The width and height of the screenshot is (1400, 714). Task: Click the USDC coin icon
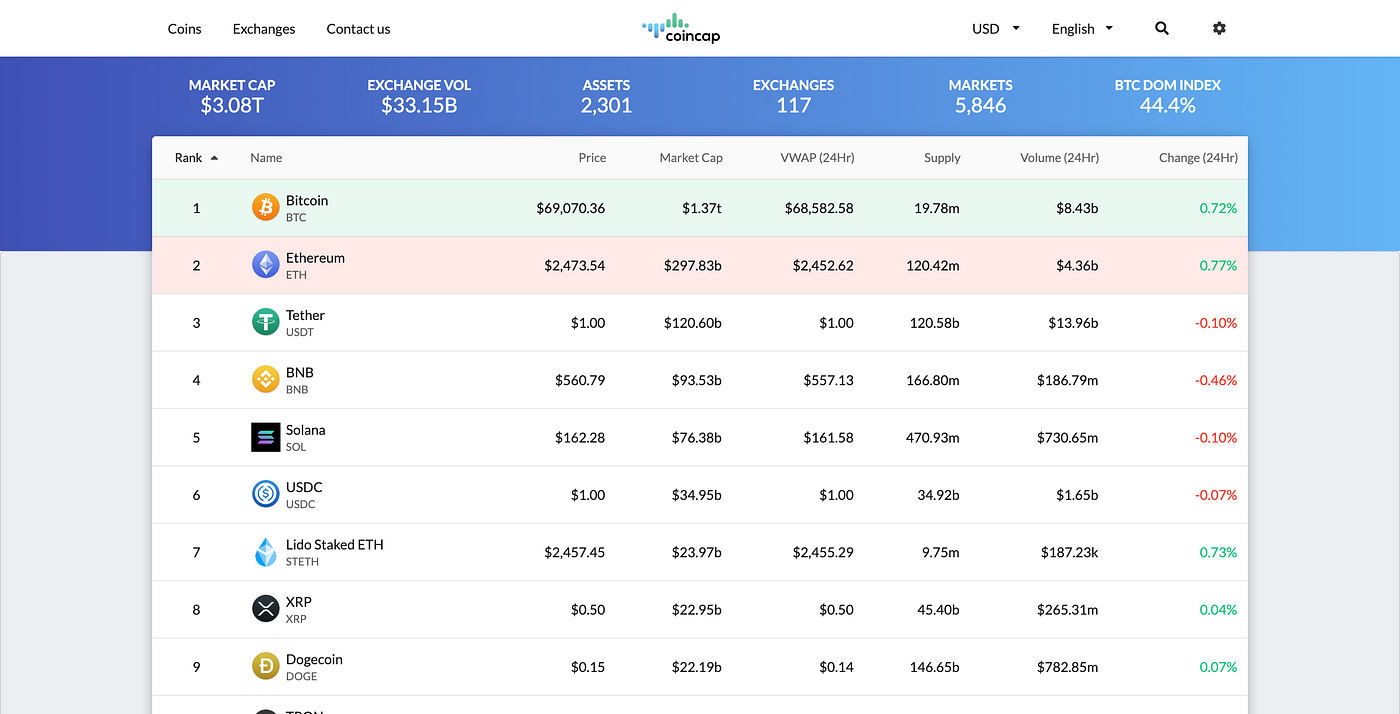[x=265, y=494]
